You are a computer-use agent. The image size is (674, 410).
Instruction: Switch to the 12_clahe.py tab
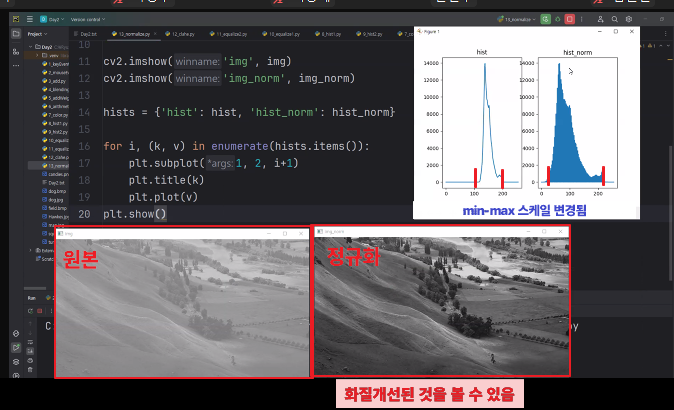point(181,34)
